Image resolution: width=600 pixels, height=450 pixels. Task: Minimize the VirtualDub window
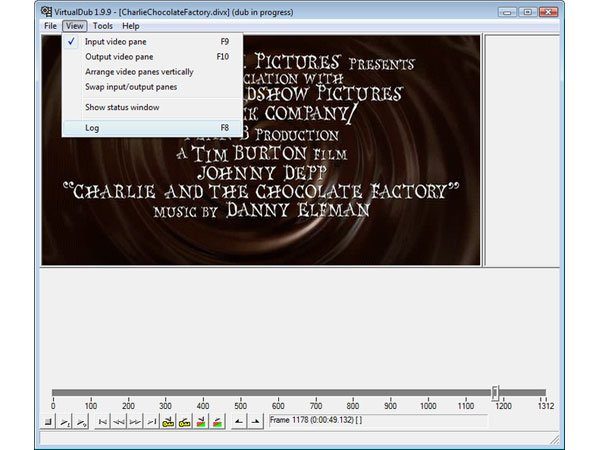507,12
